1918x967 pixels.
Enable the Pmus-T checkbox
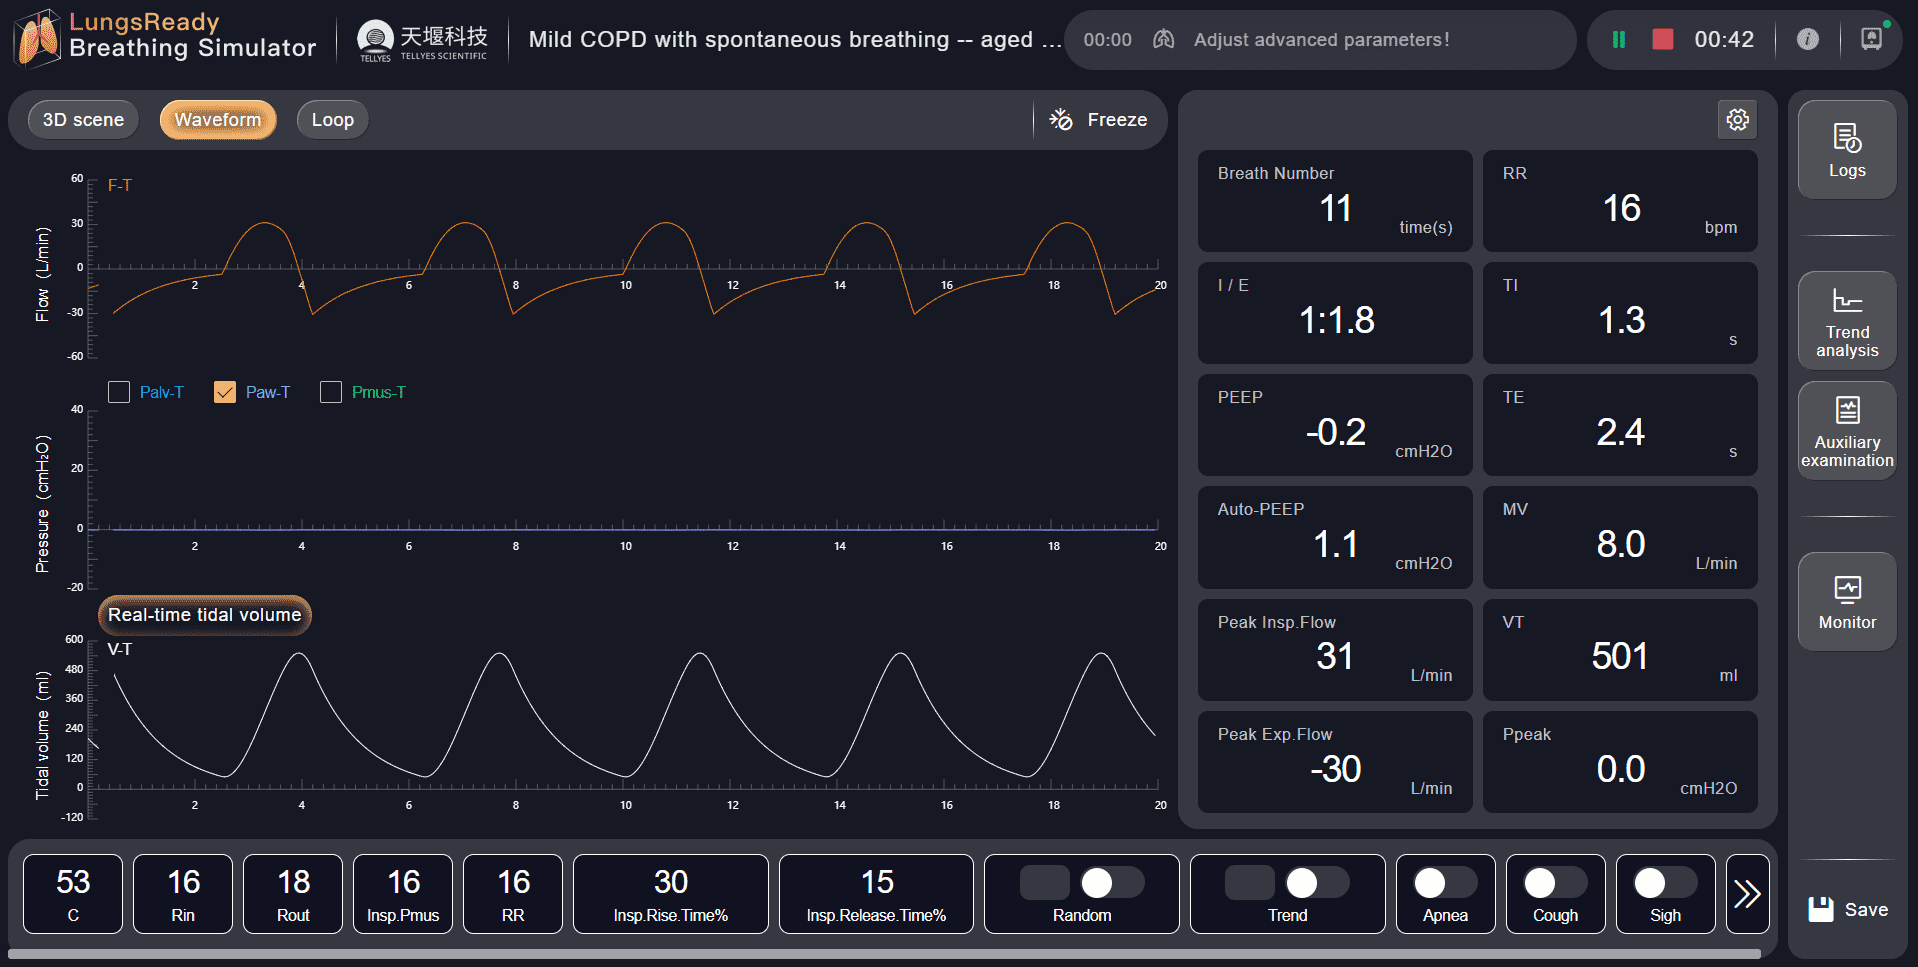click(x=331, y=392)
